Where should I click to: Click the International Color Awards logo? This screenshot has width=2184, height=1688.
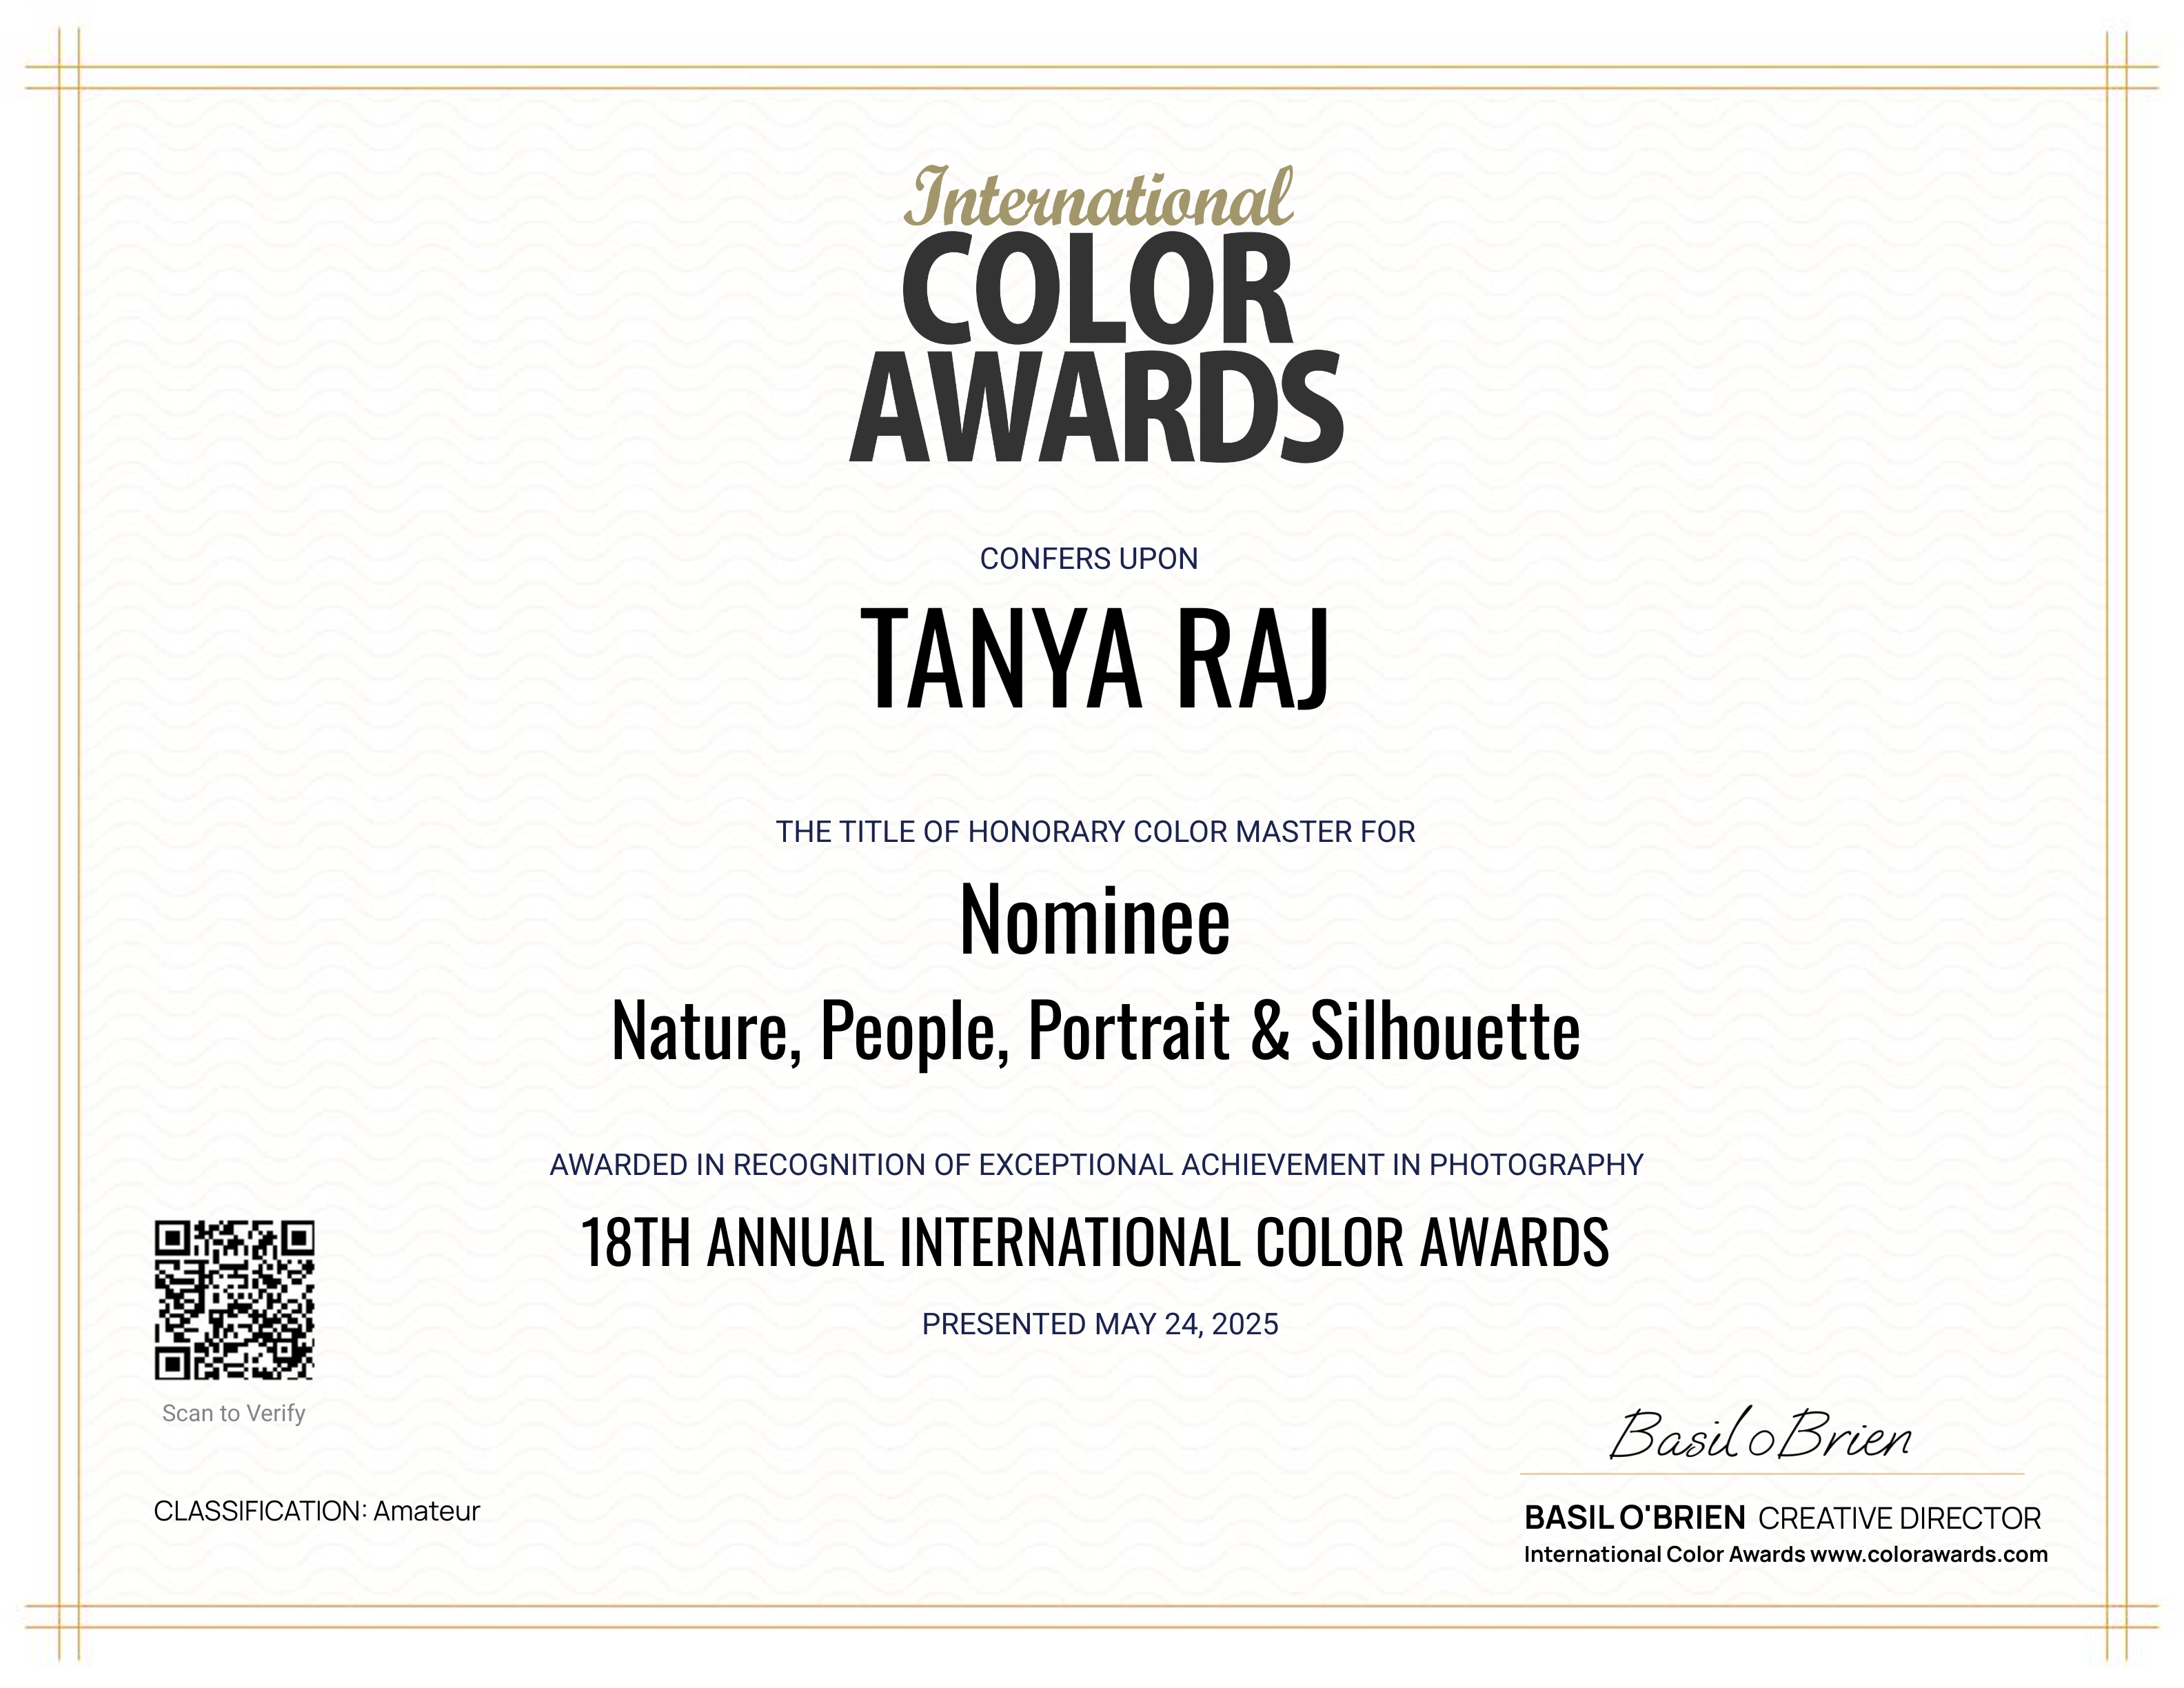click(1096, 316)
